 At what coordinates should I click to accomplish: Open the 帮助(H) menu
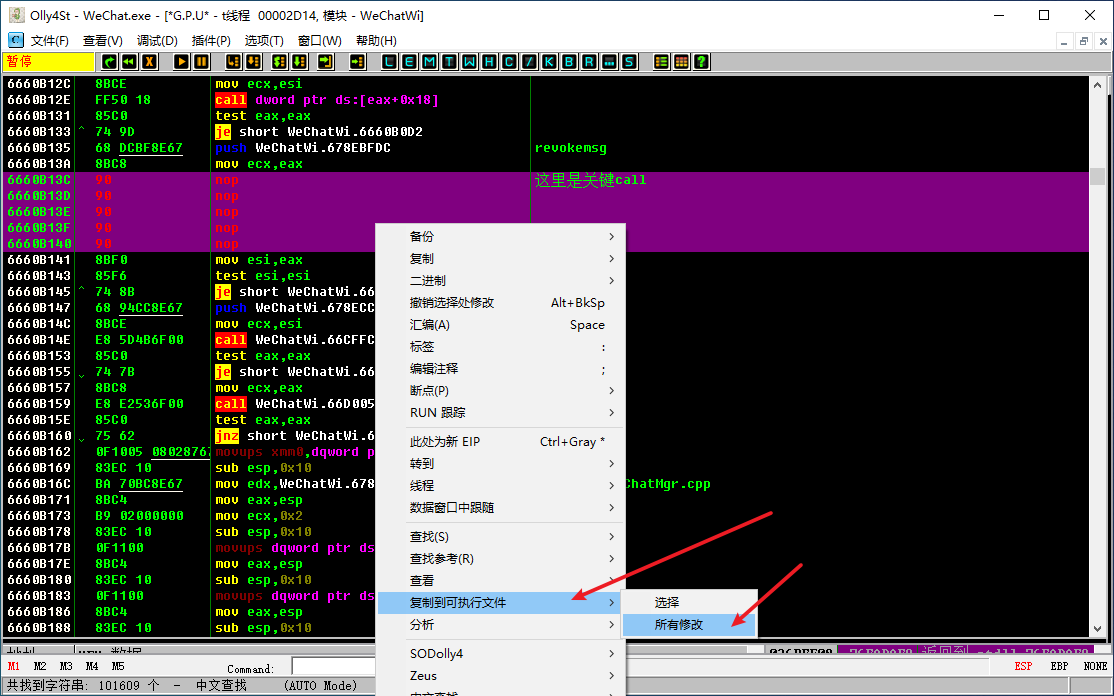click(377, 40)
